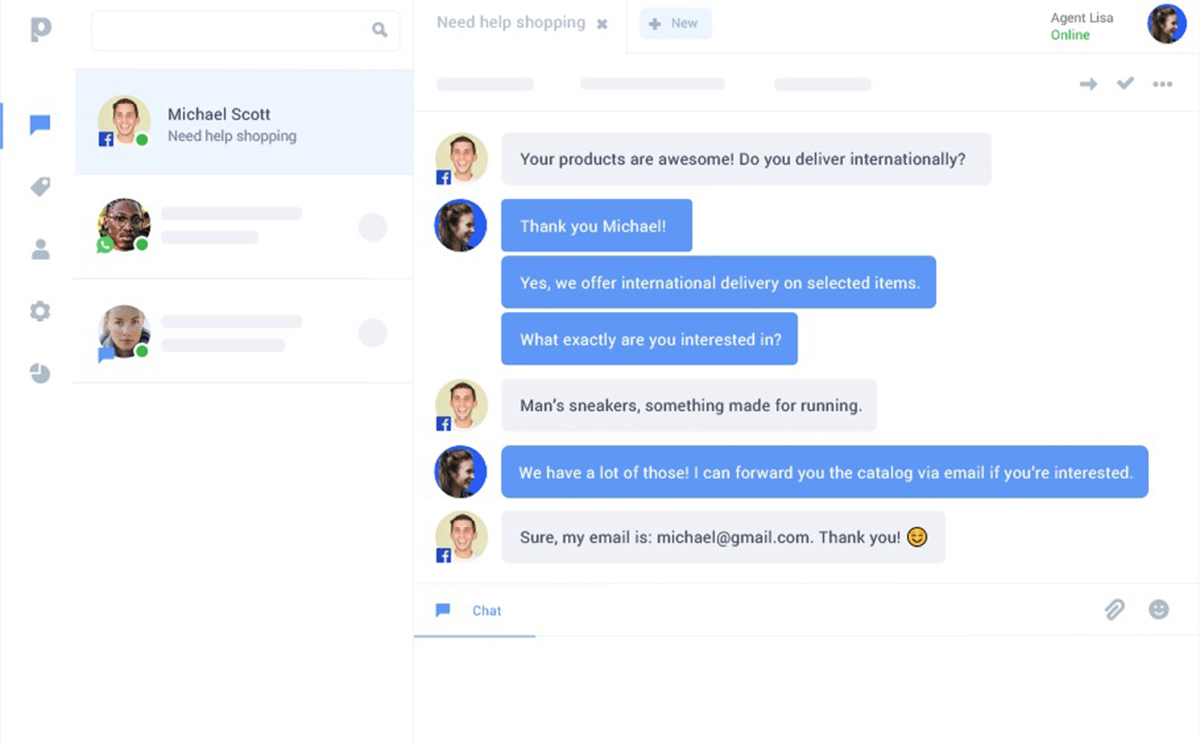Mark conversation resolved with checkmark icon

click(1125, 84)
